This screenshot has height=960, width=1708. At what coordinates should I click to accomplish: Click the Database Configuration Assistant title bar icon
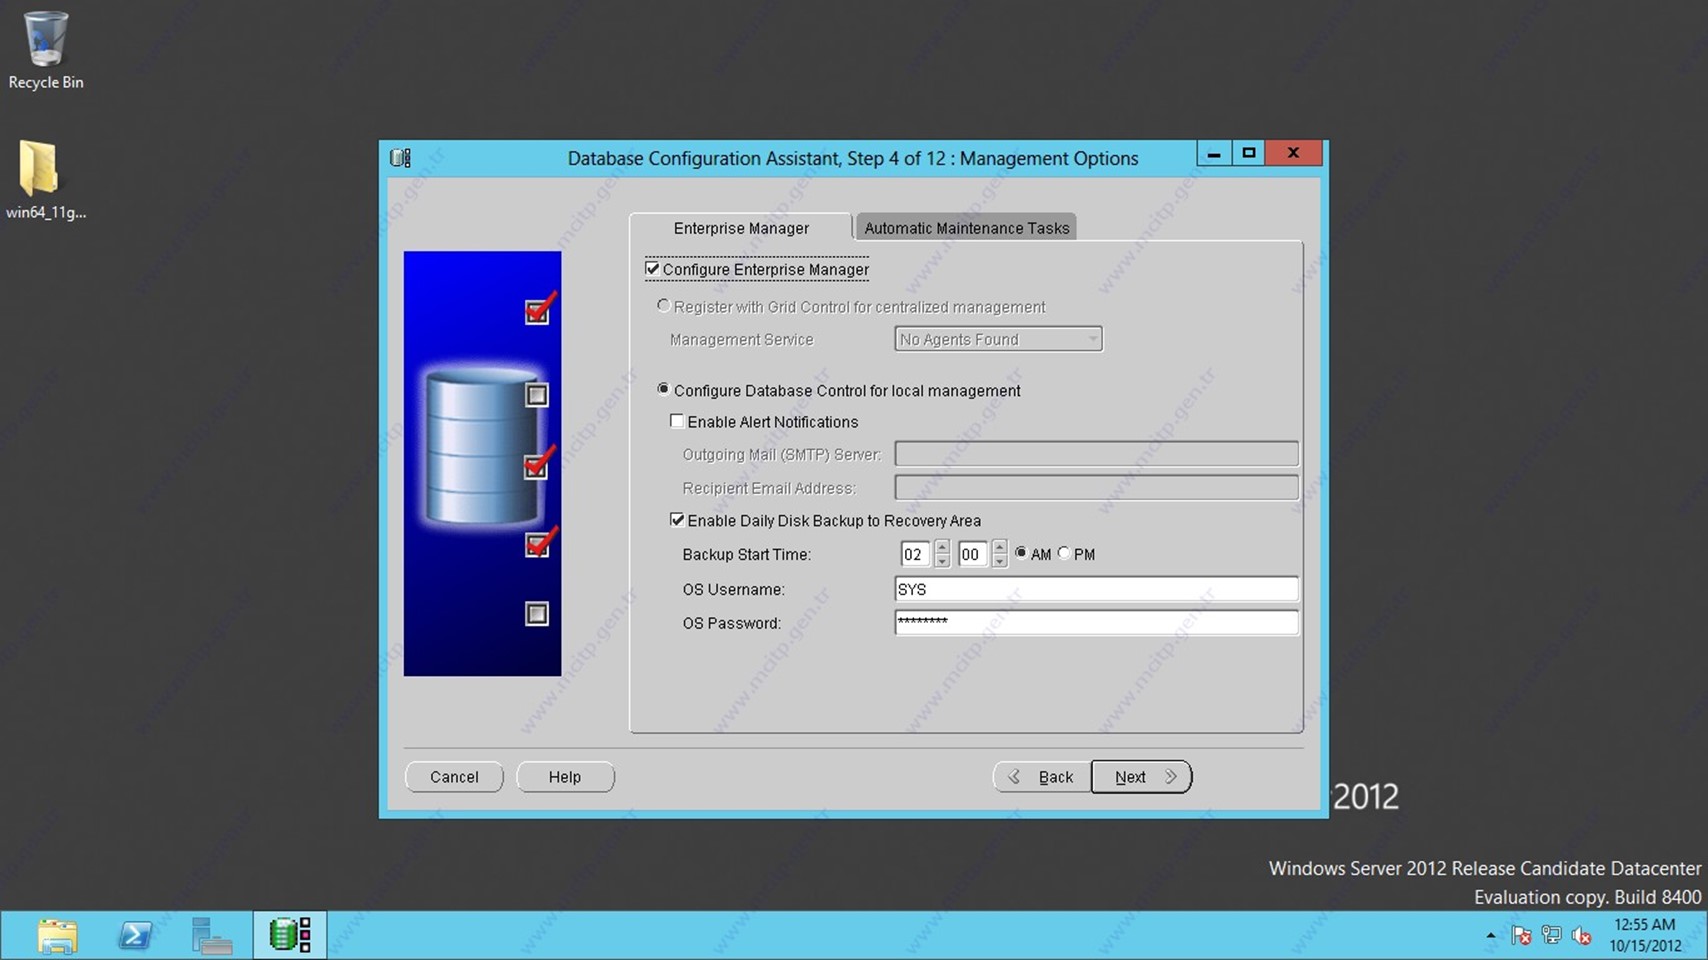click(401, 158)
